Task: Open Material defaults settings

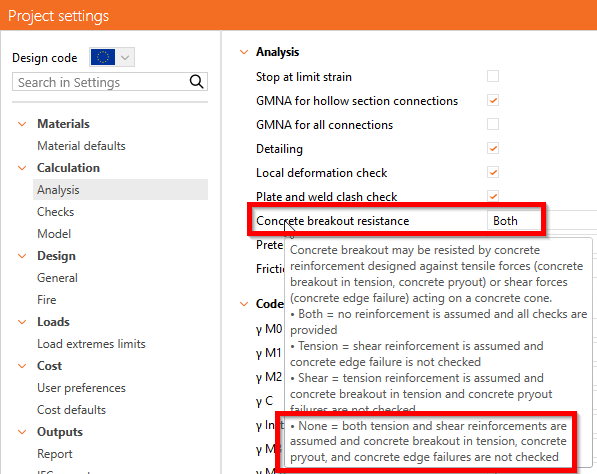Action: tap(81, 146)
